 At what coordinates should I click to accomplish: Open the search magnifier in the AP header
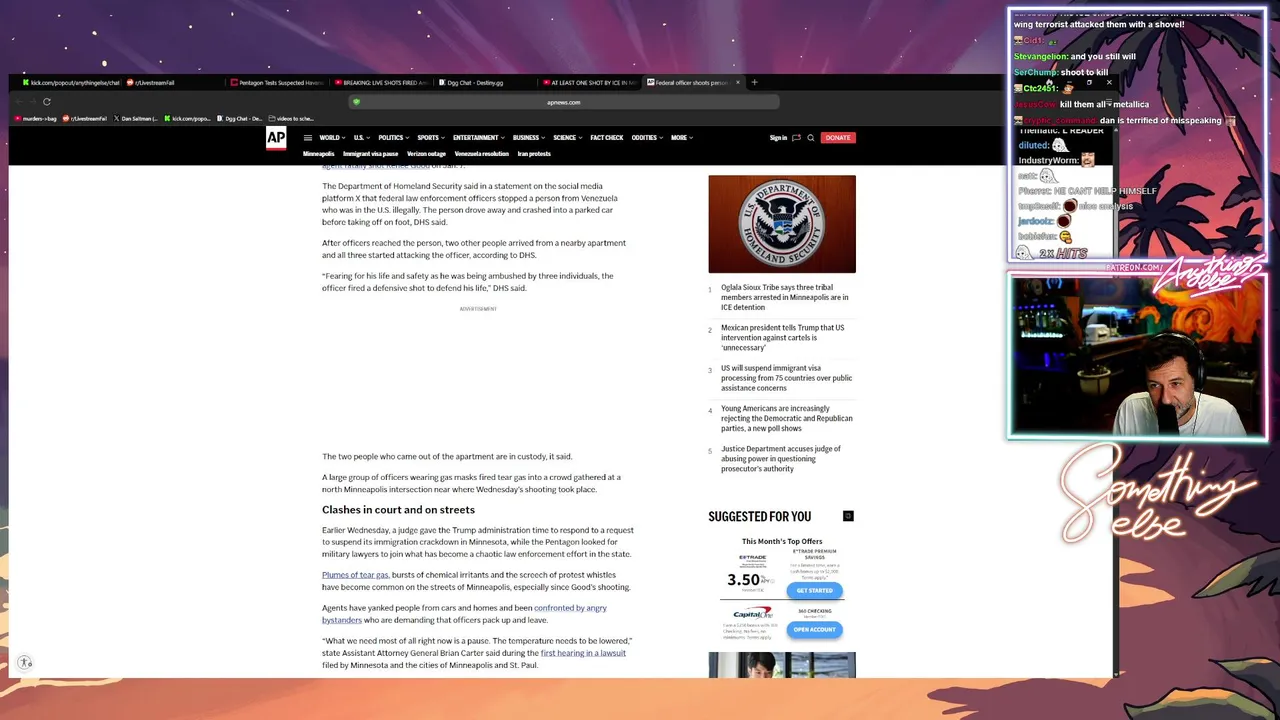[x=811, y=138]
